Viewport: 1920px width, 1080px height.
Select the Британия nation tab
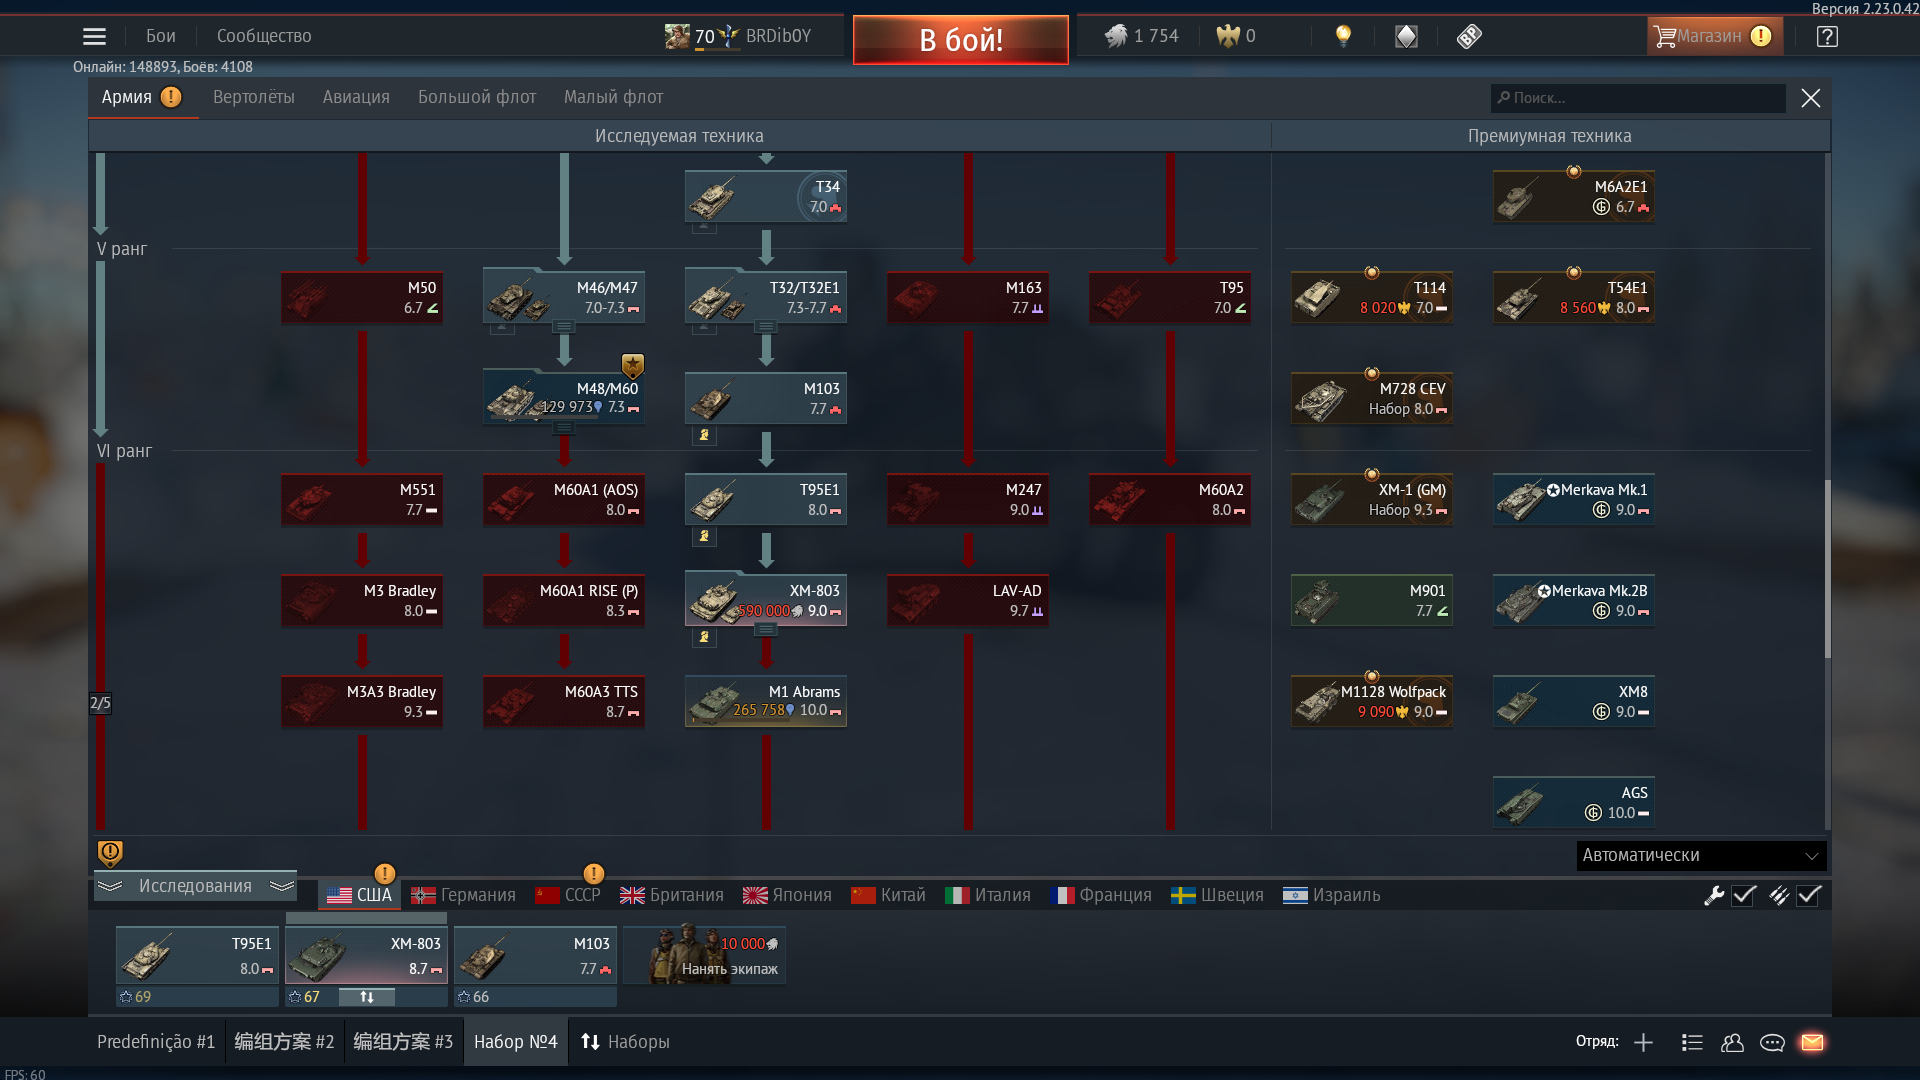(672, 895)
